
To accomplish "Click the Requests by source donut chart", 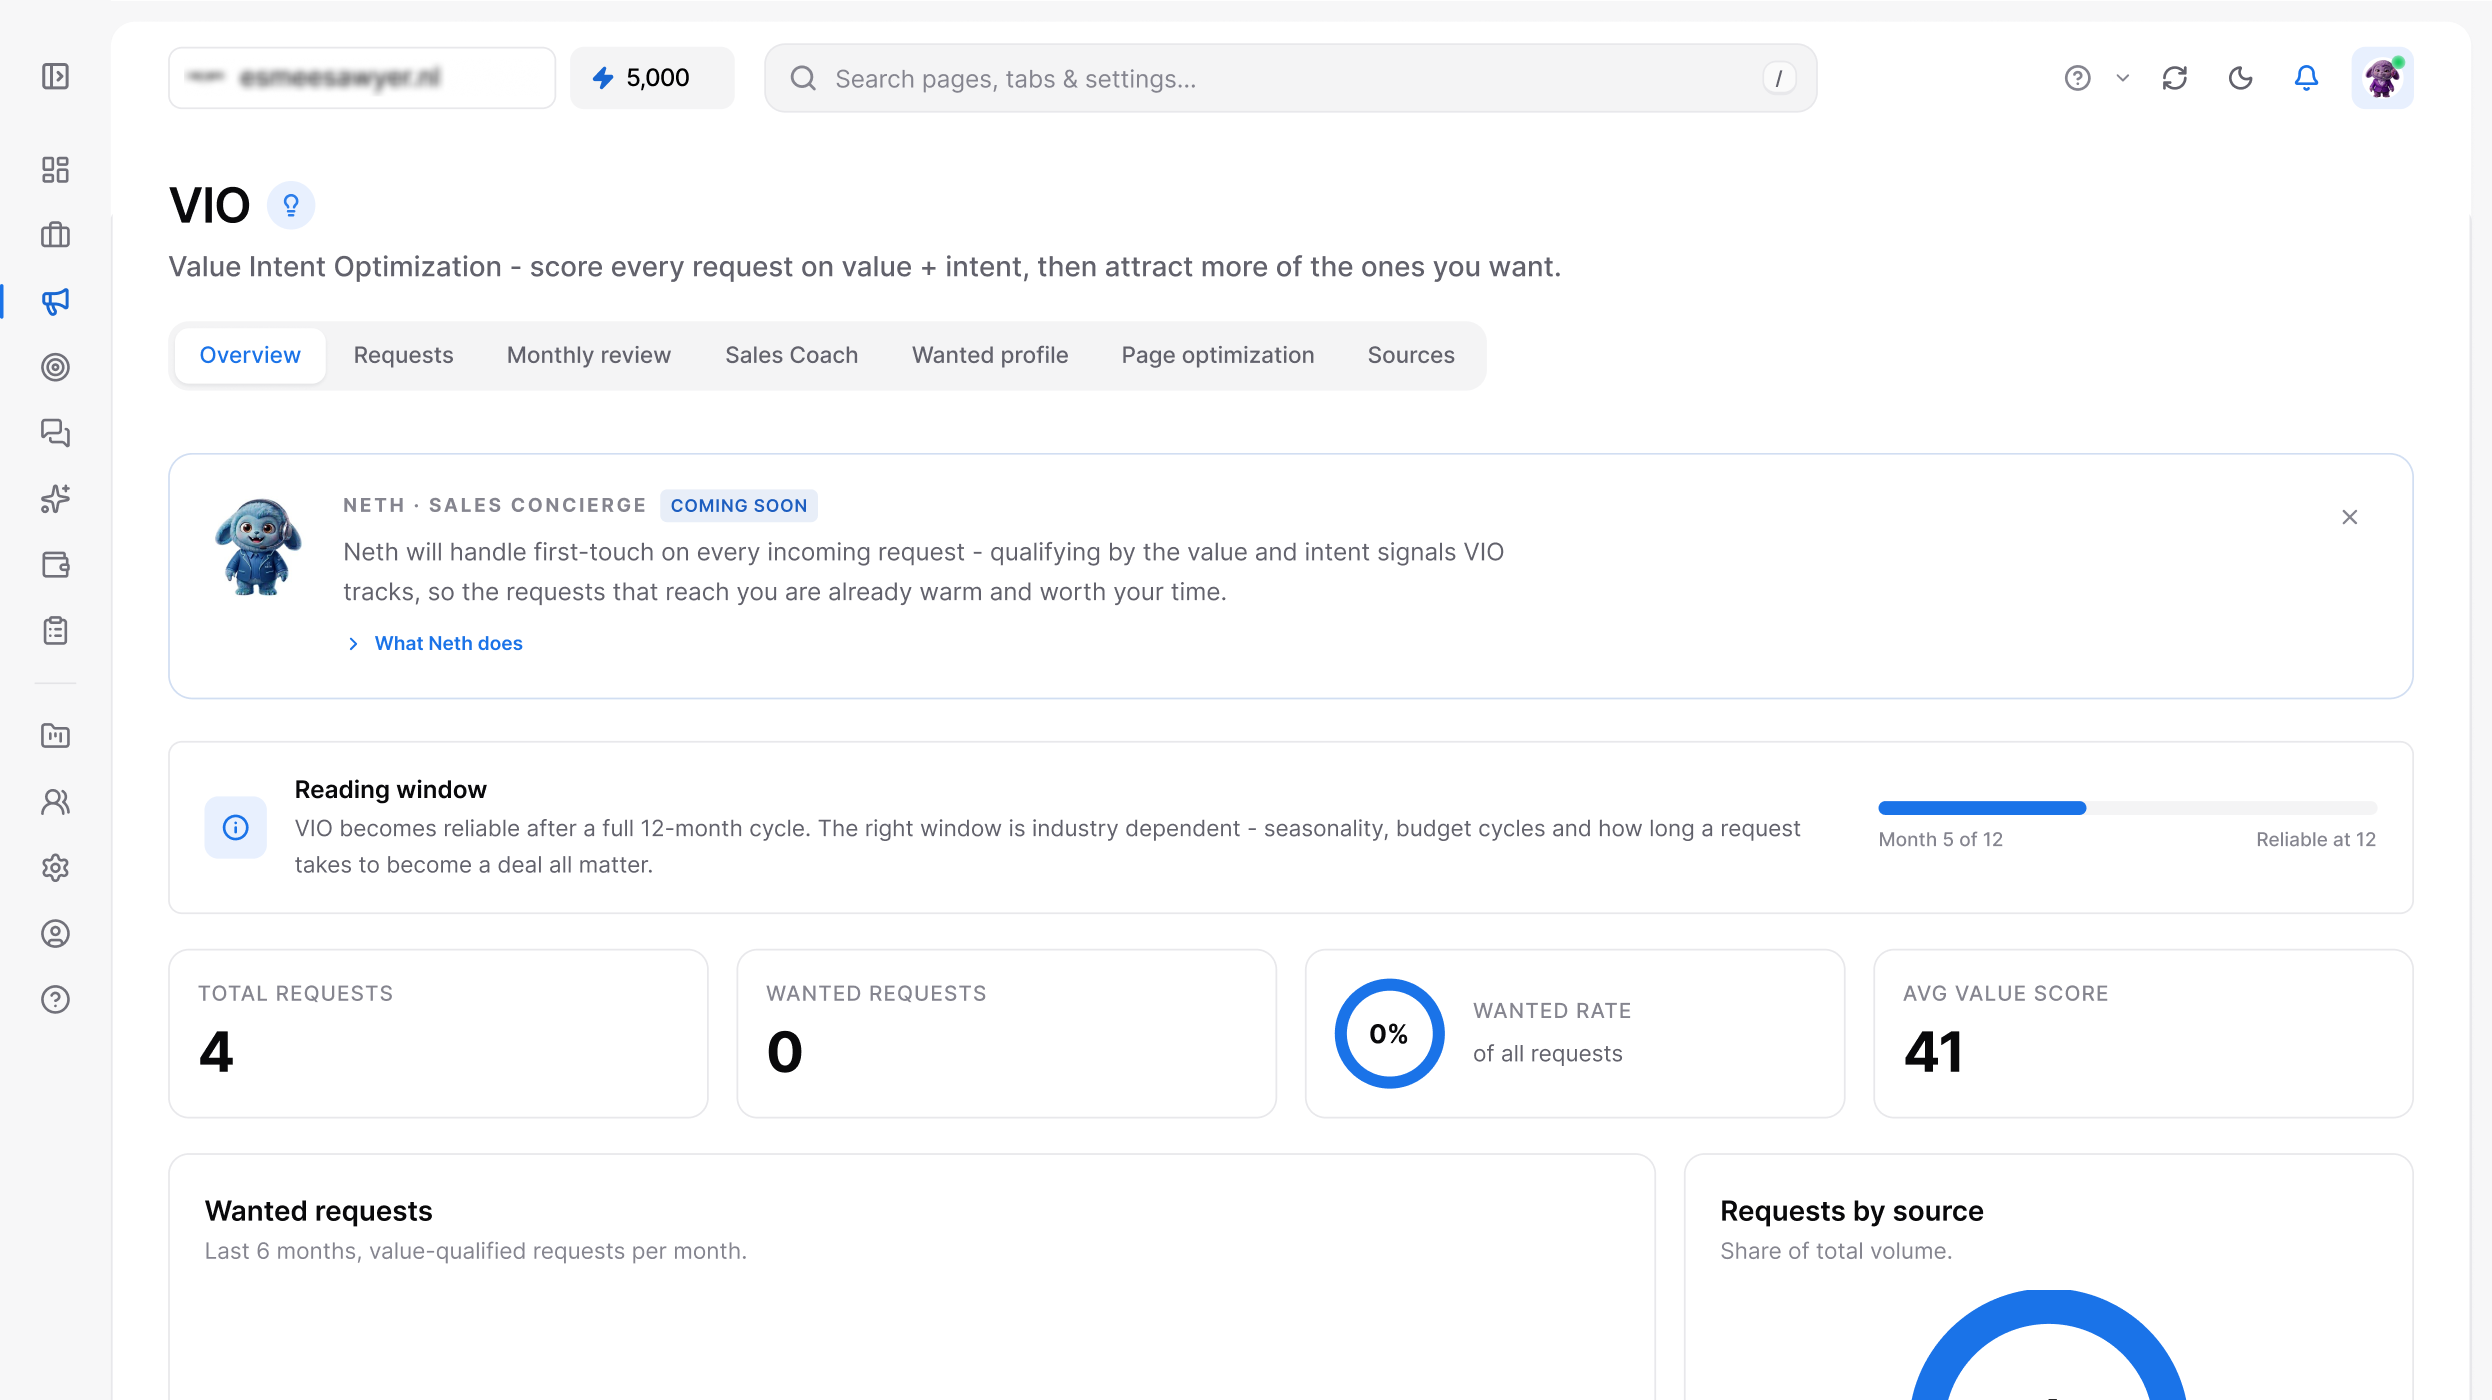I will pyautogui.click(x=2049, y=1345).
